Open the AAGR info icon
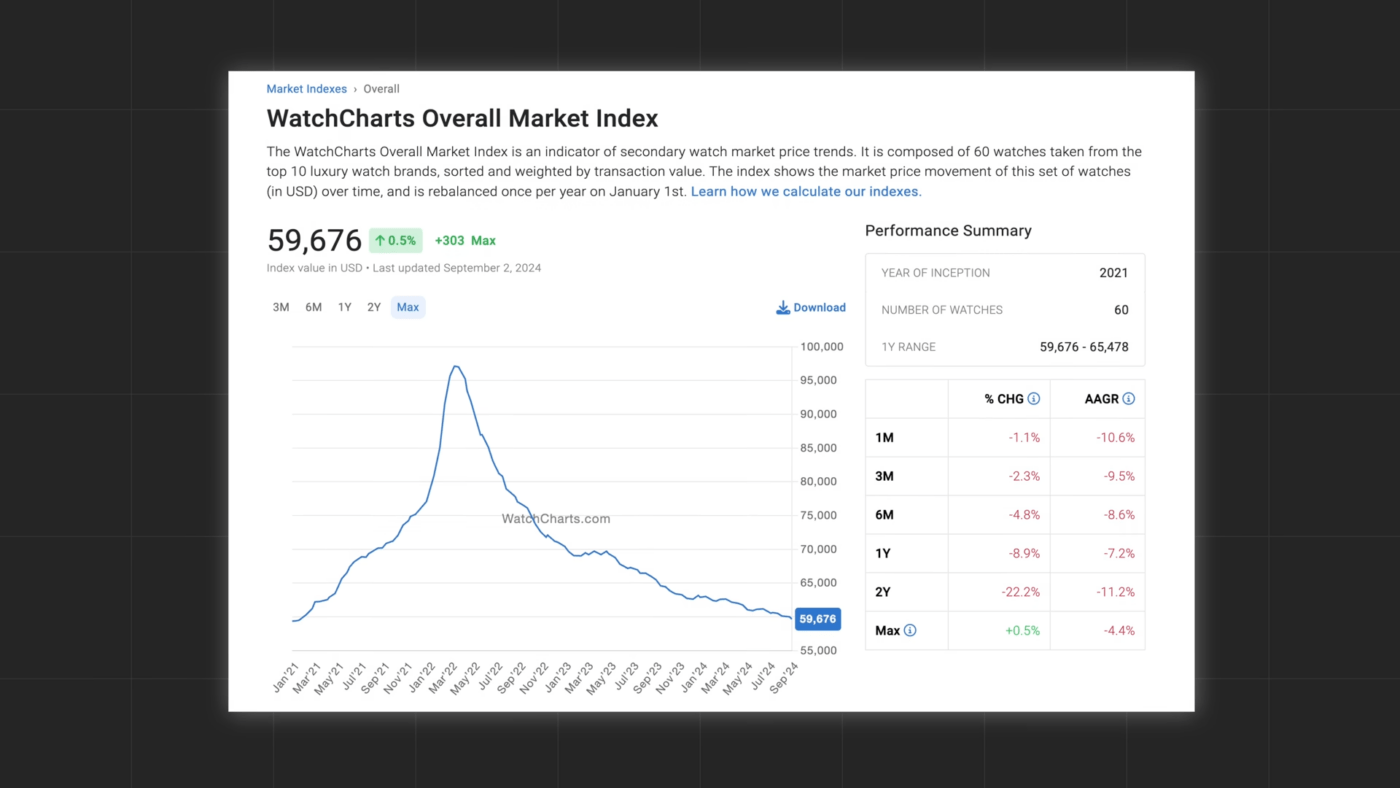1400x788 pixels. [x=1129, y=399]
